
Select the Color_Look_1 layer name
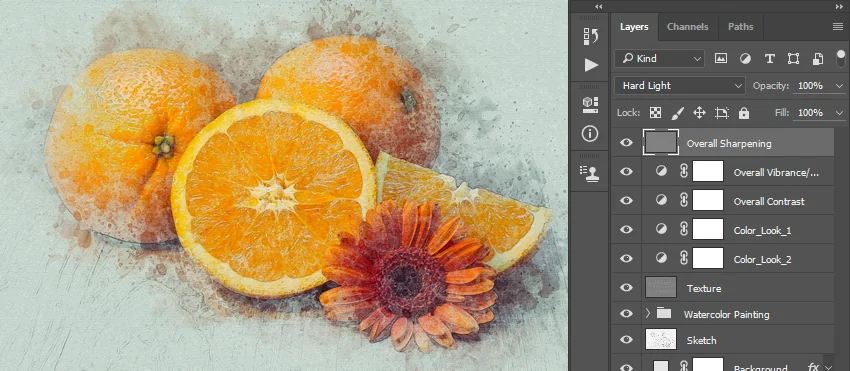pyautogui.click(x=762, y=231)
